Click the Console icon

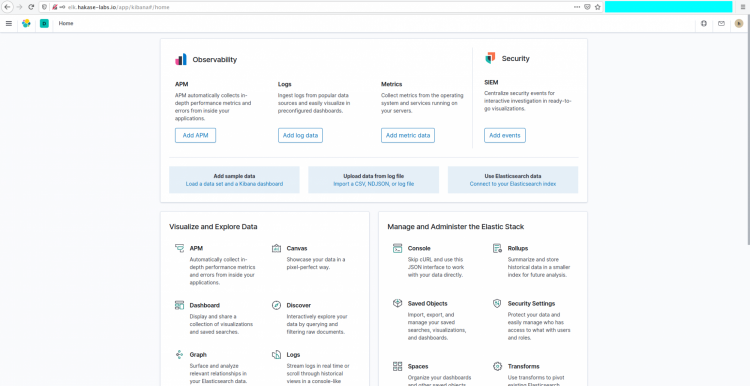pyautogui.click(x=397, y=248)
